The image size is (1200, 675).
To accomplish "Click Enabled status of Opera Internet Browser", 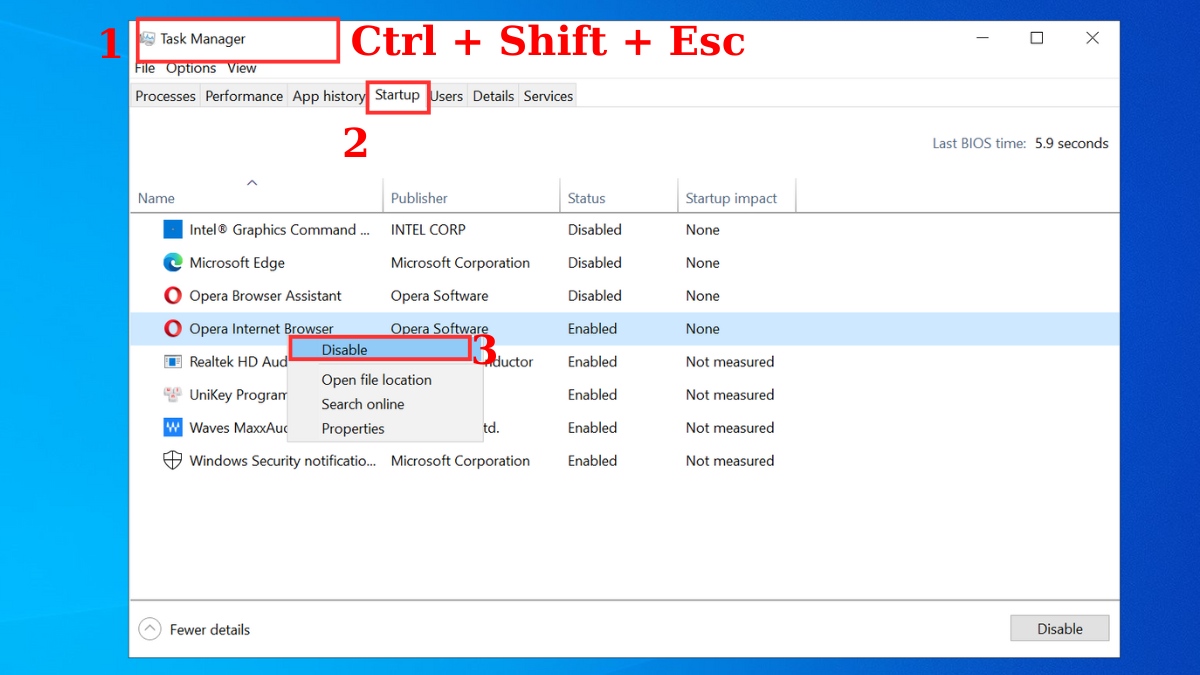I will pos(592,328).
